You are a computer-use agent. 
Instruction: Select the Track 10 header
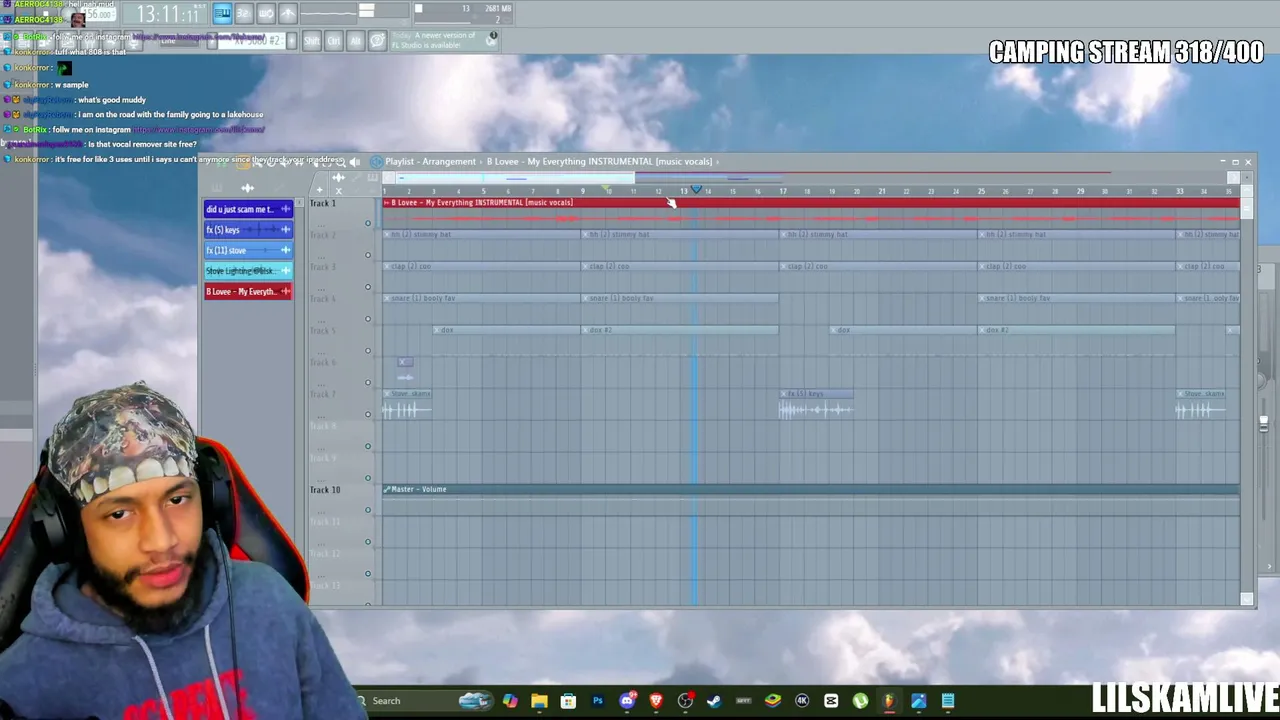341,499
